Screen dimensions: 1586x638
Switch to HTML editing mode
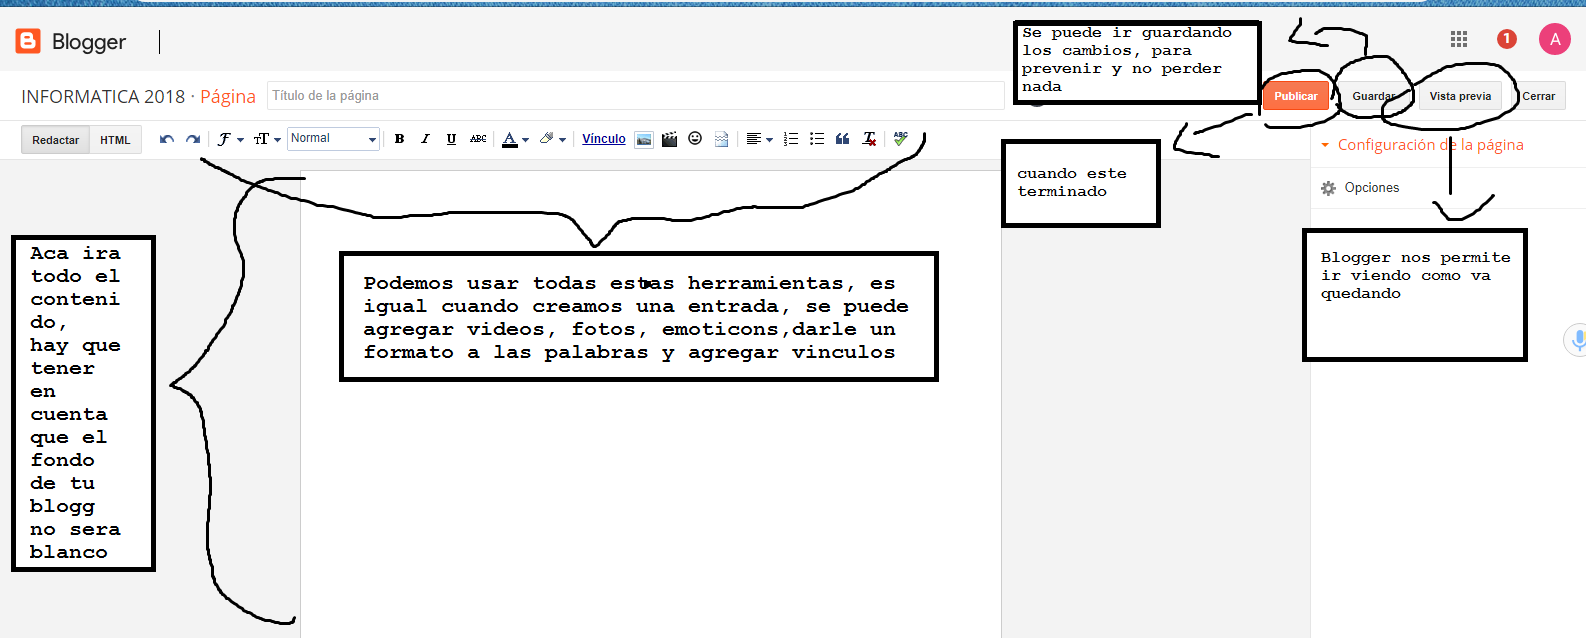[x=115, y=140]
